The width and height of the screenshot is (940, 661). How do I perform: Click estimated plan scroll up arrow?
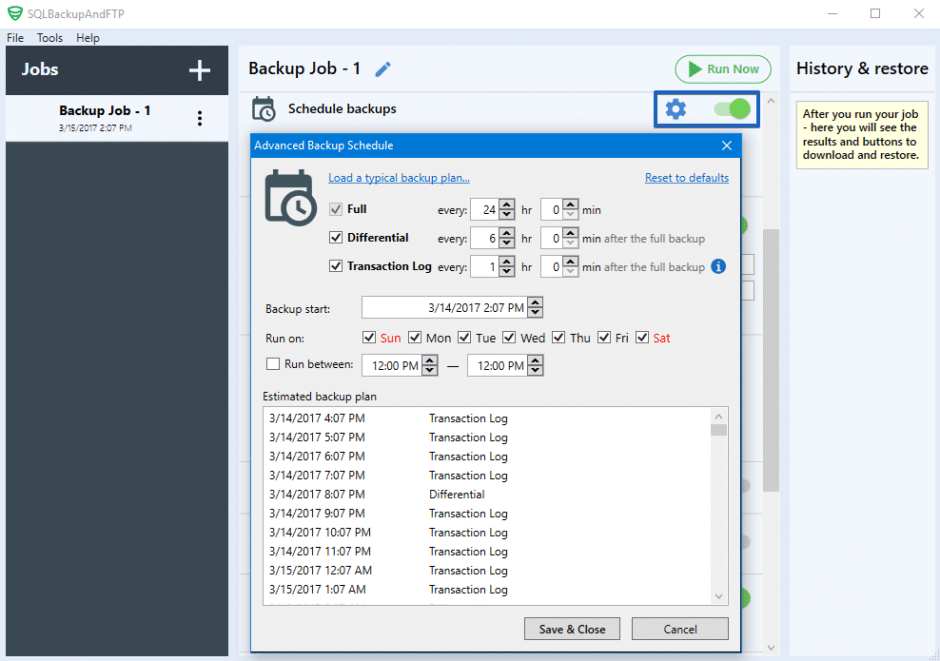pyautogui.click(x=718, y=416)
